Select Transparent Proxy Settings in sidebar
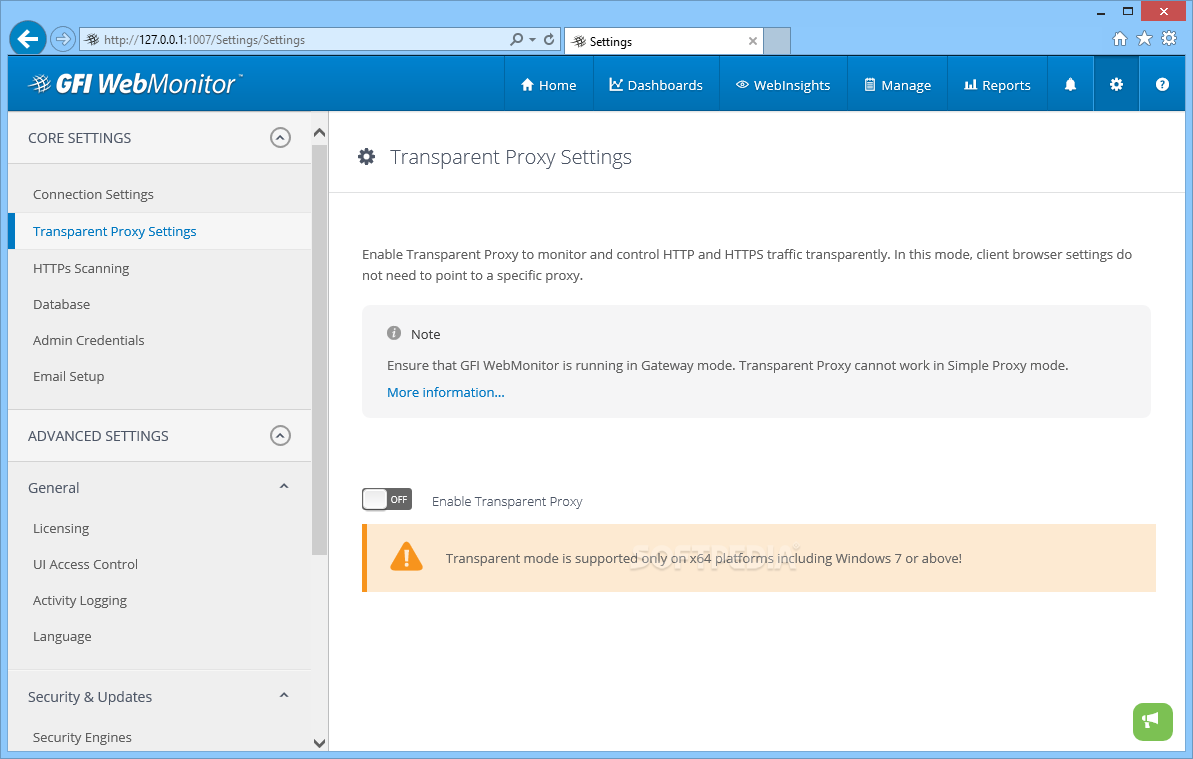Screen dimensions: 1193x759 (x=114, y=231)
